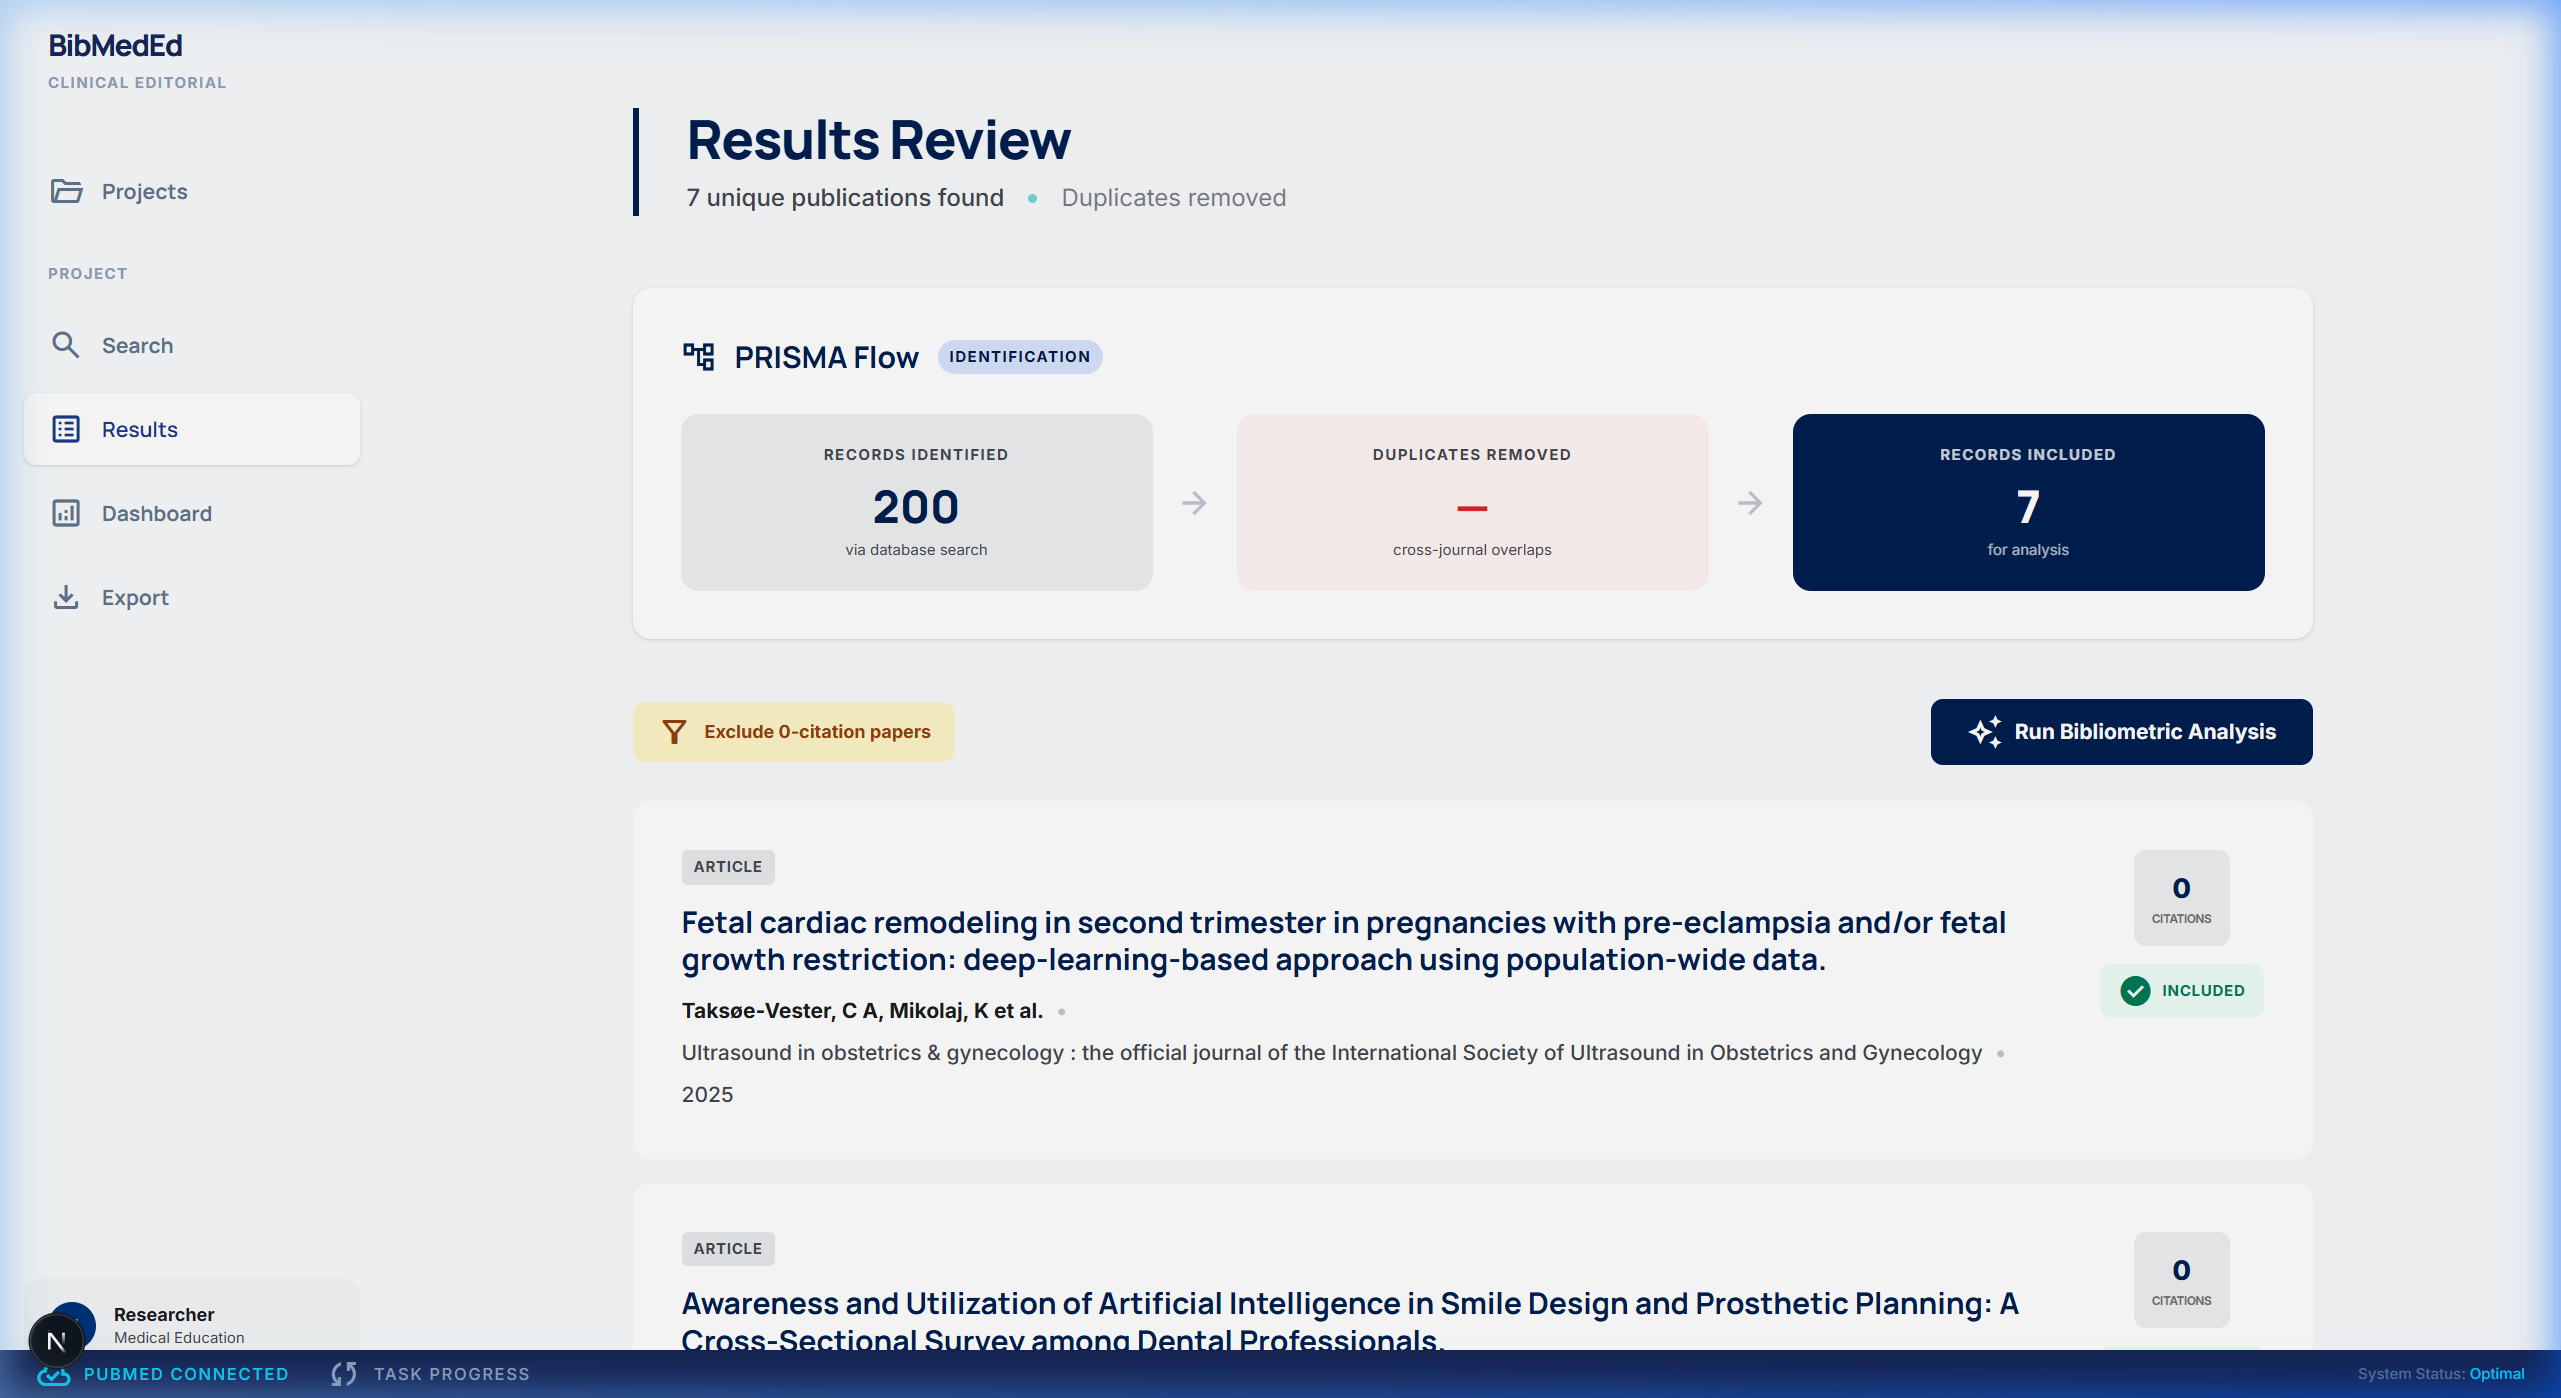Image resolution: width=2561 pixels, height=1398 pixels.
Task: Click the PRISMA Flow diagram icon
Action: 699,357
